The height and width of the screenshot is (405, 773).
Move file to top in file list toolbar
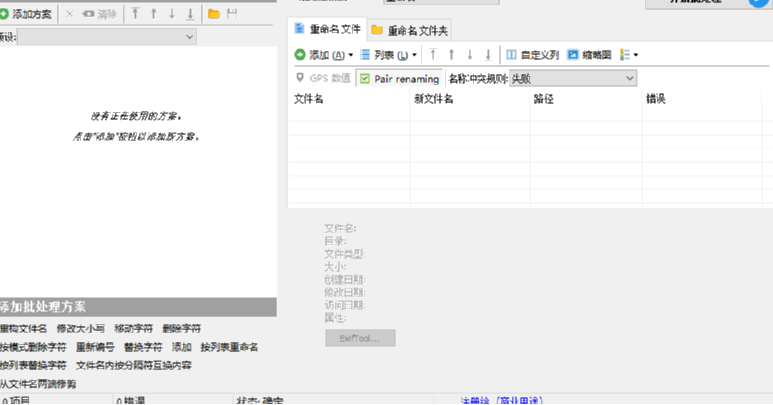coord(433,55)
